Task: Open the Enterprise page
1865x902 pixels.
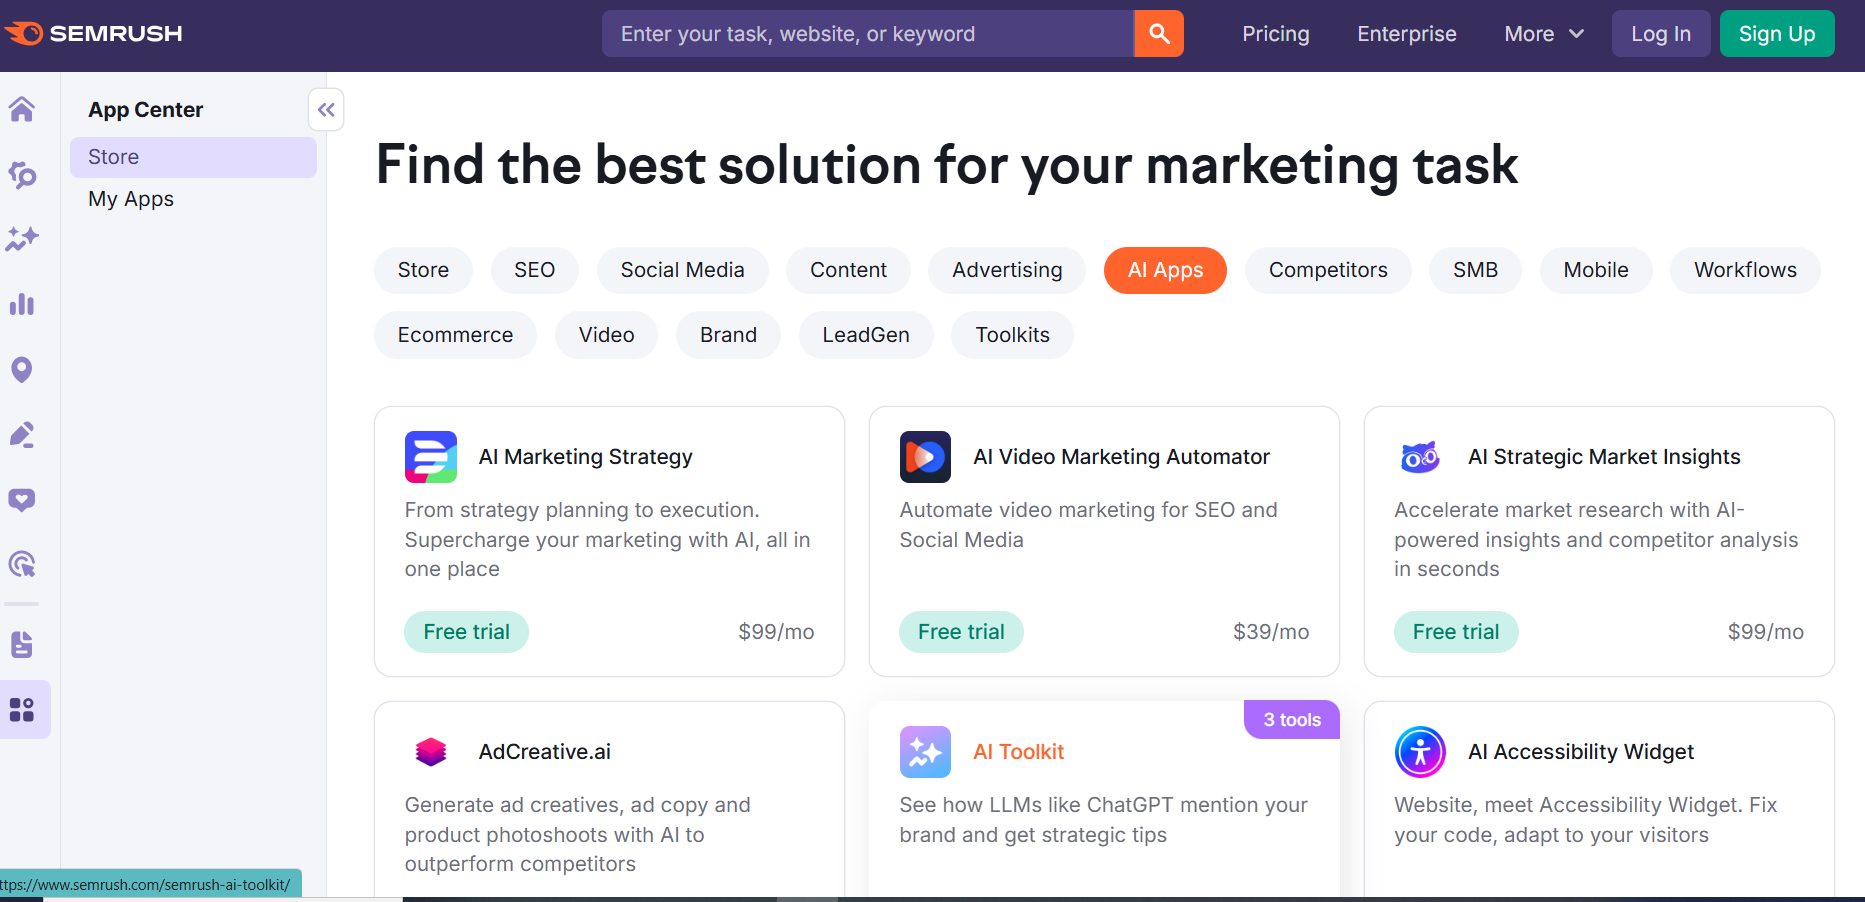Action: click(x=1406, y=34)
